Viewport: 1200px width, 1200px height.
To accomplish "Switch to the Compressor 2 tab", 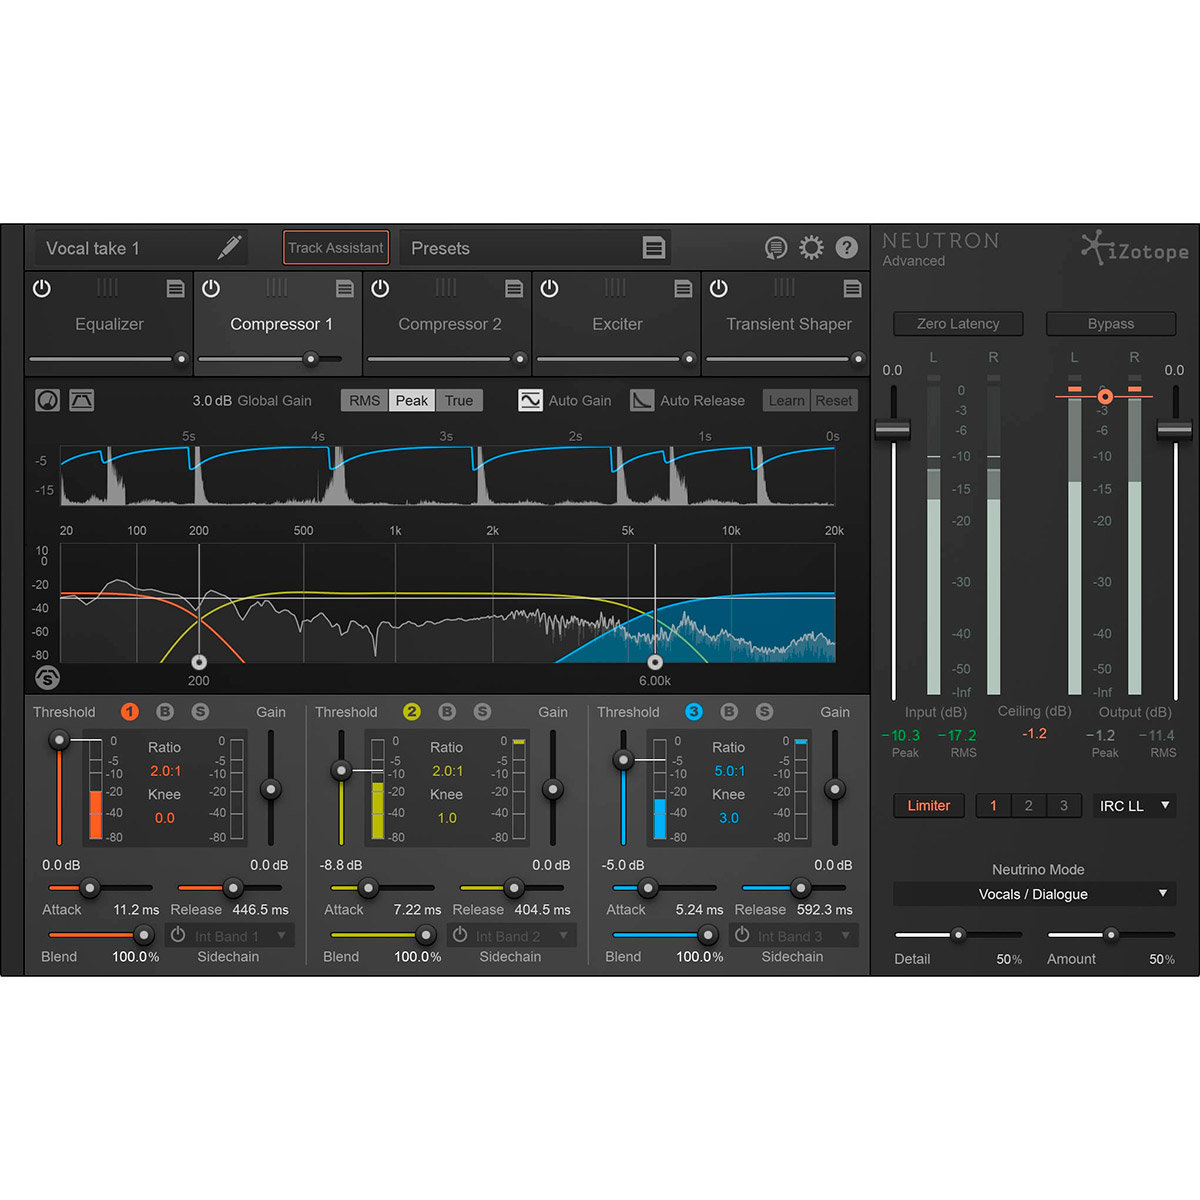I will [450, 324].
